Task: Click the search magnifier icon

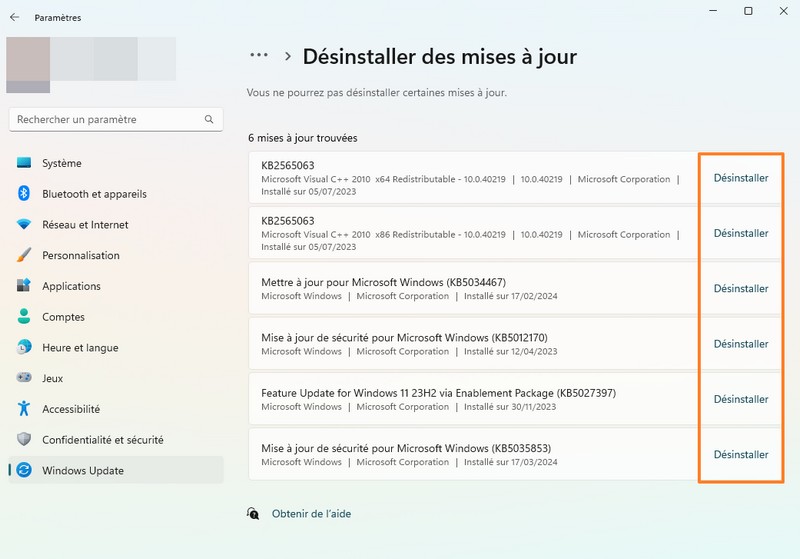Action: (209, 119)
